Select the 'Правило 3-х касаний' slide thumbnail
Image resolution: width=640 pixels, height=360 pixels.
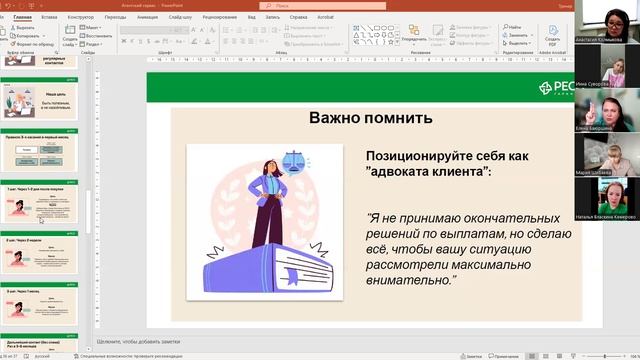point(39,150)
